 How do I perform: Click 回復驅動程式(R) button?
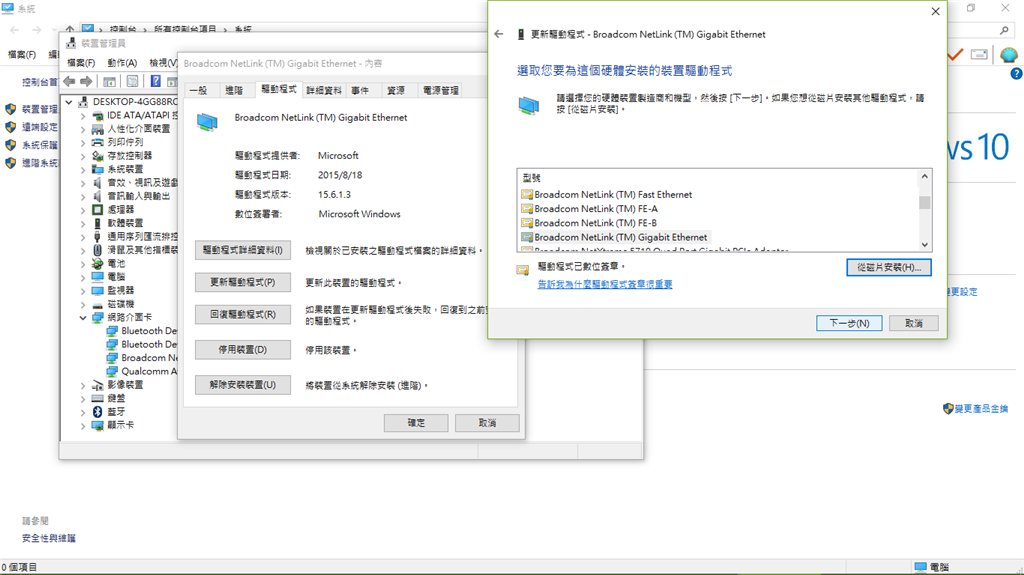(x=243, y=314)
